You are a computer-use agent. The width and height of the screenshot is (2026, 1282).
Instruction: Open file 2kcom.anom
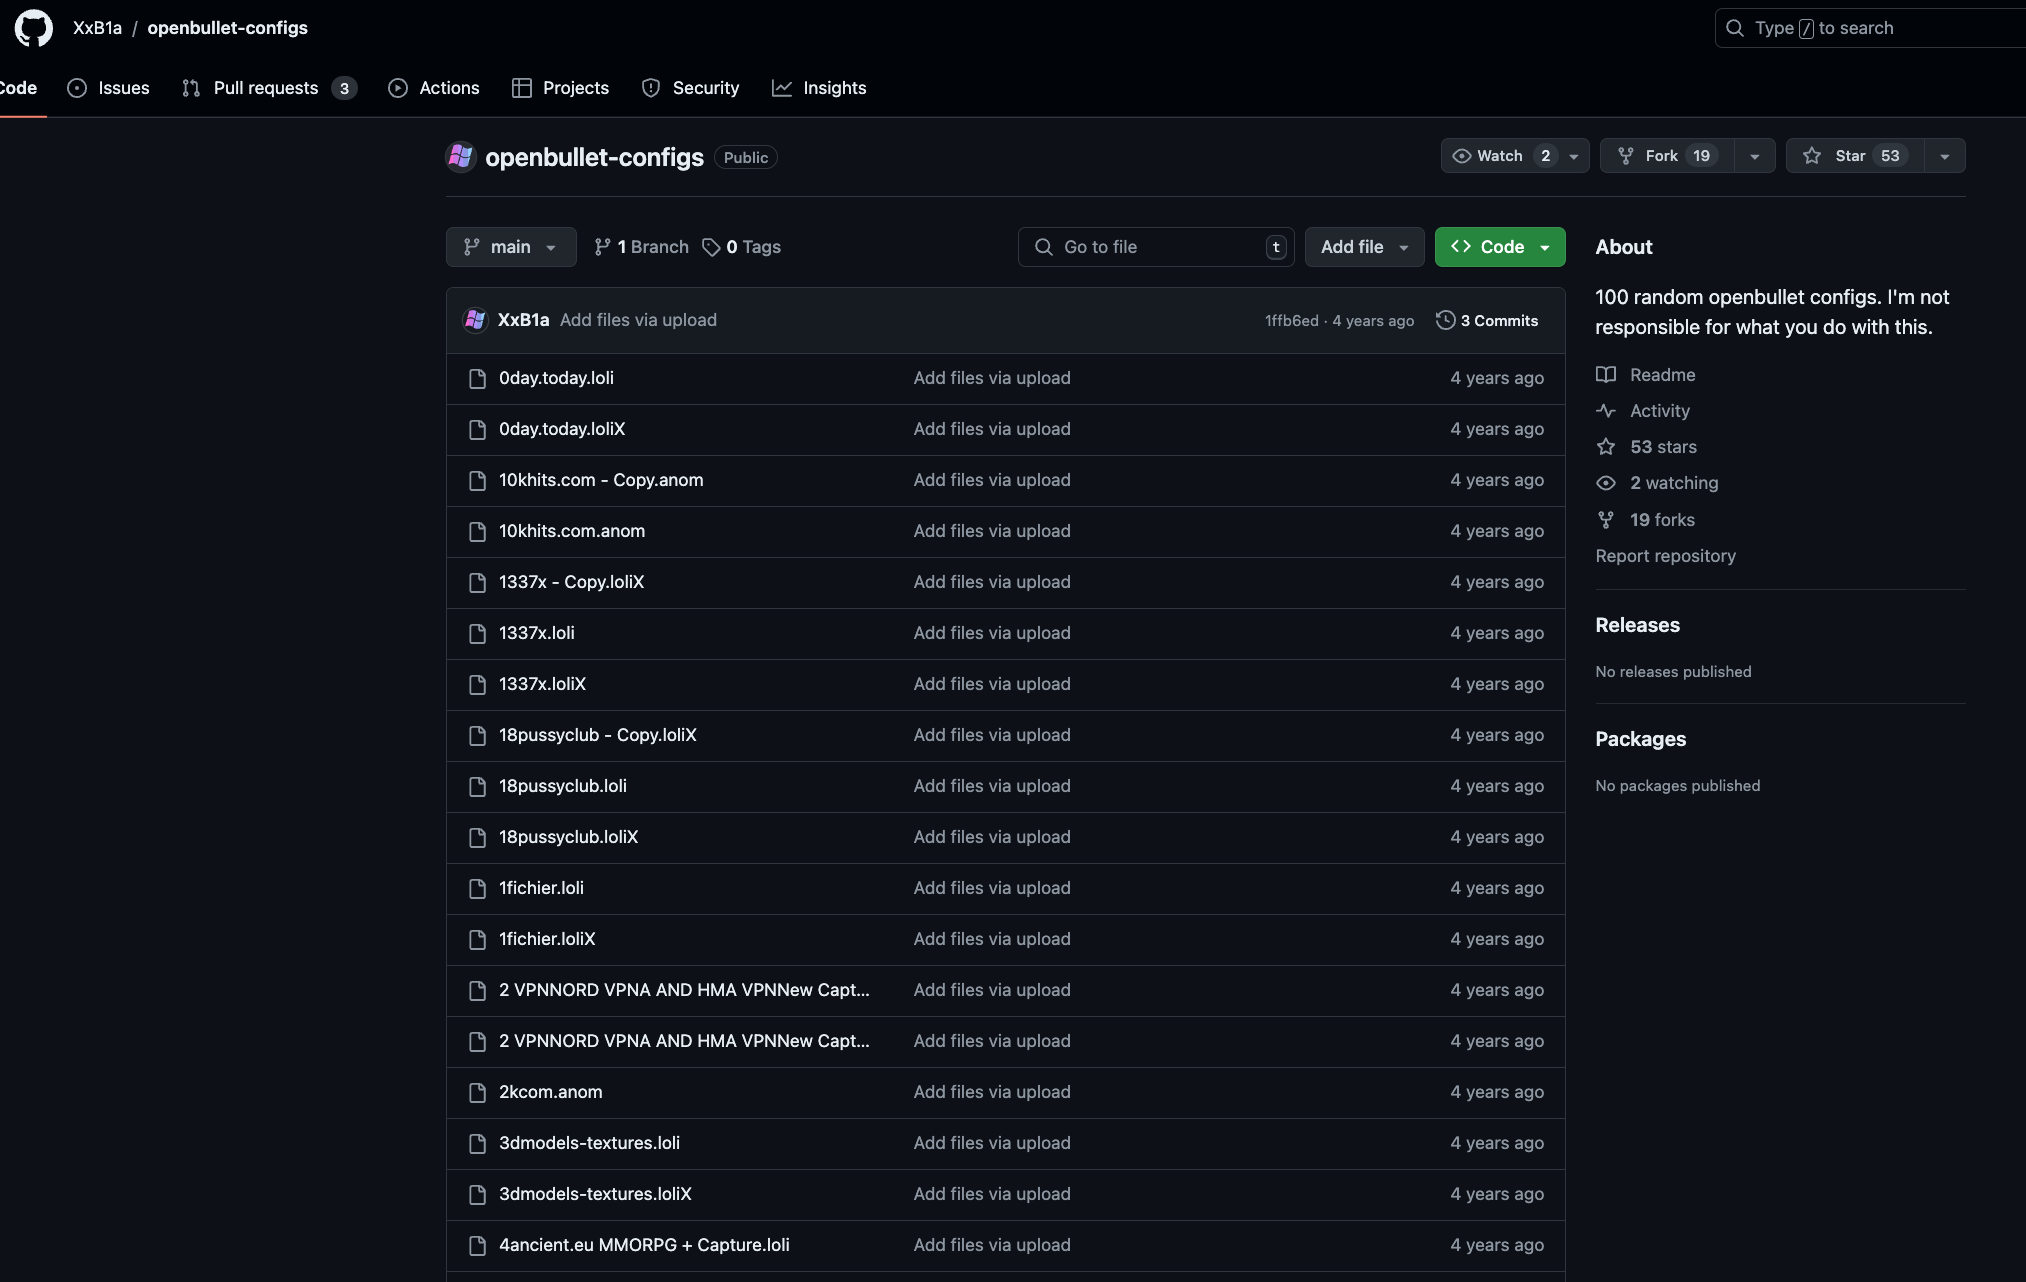pyautogui.click(x=551, y=1092)
